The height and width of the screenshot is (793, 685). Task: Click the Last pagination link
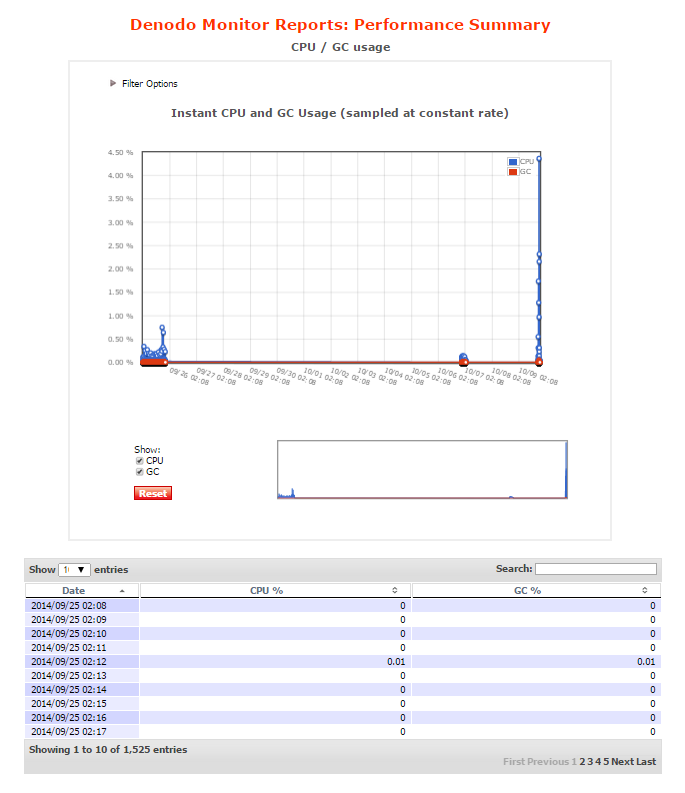[646, 762]
